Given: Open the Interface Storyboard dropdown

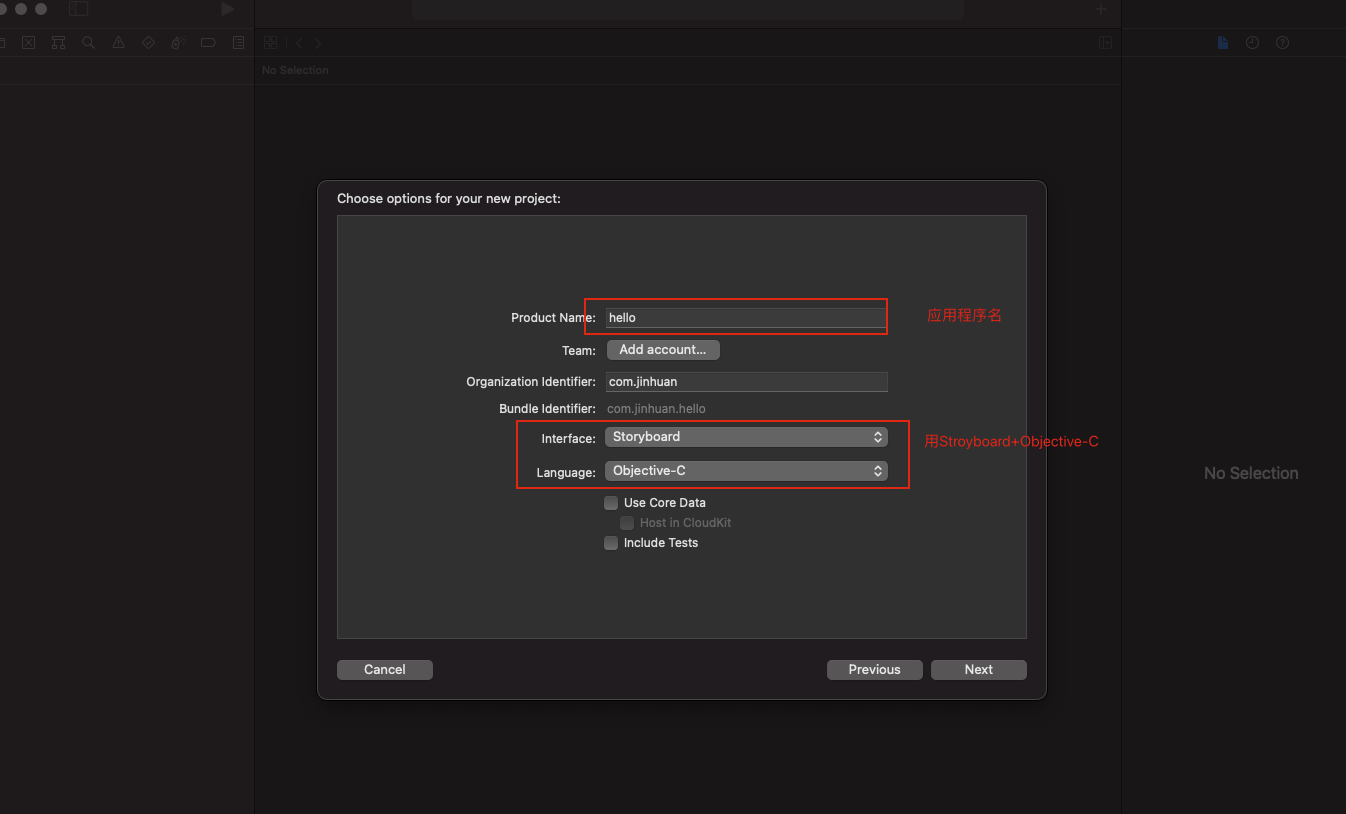Looking at the screenshot, I should coord(746,437).
